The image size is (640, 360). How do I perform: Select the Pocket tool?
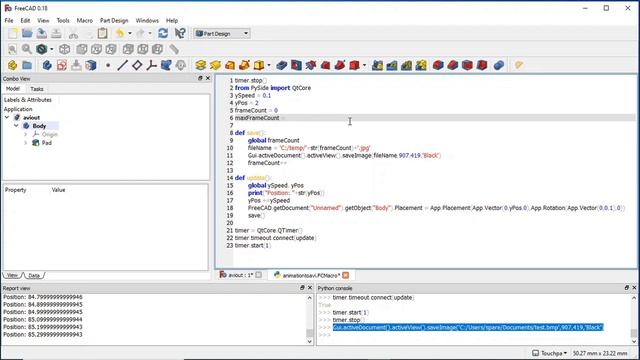pos(282,65)
